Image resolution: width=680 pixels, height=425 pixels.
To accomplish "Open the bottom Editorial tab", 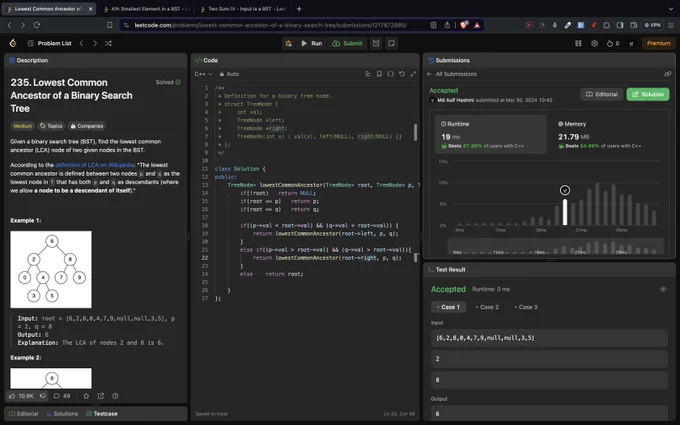I will coord(23,414).
